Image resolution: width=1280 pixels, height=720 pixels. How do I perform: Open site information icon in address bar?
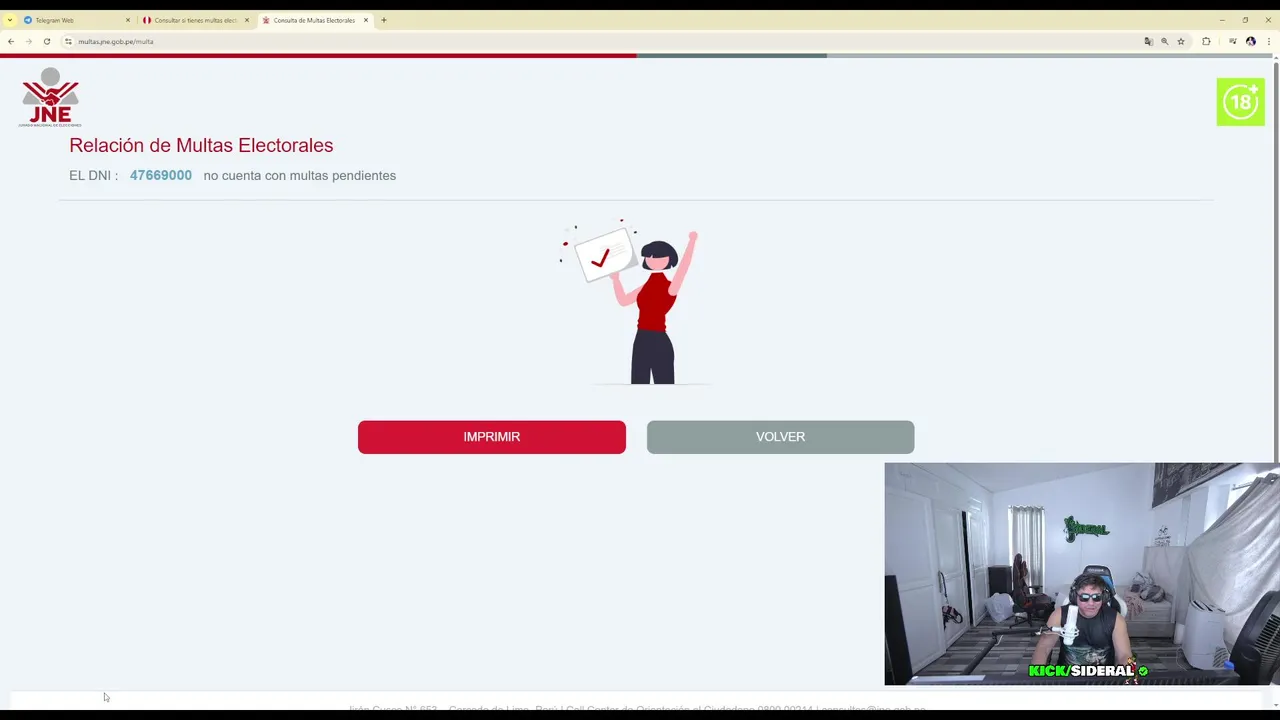click(68, 41)
